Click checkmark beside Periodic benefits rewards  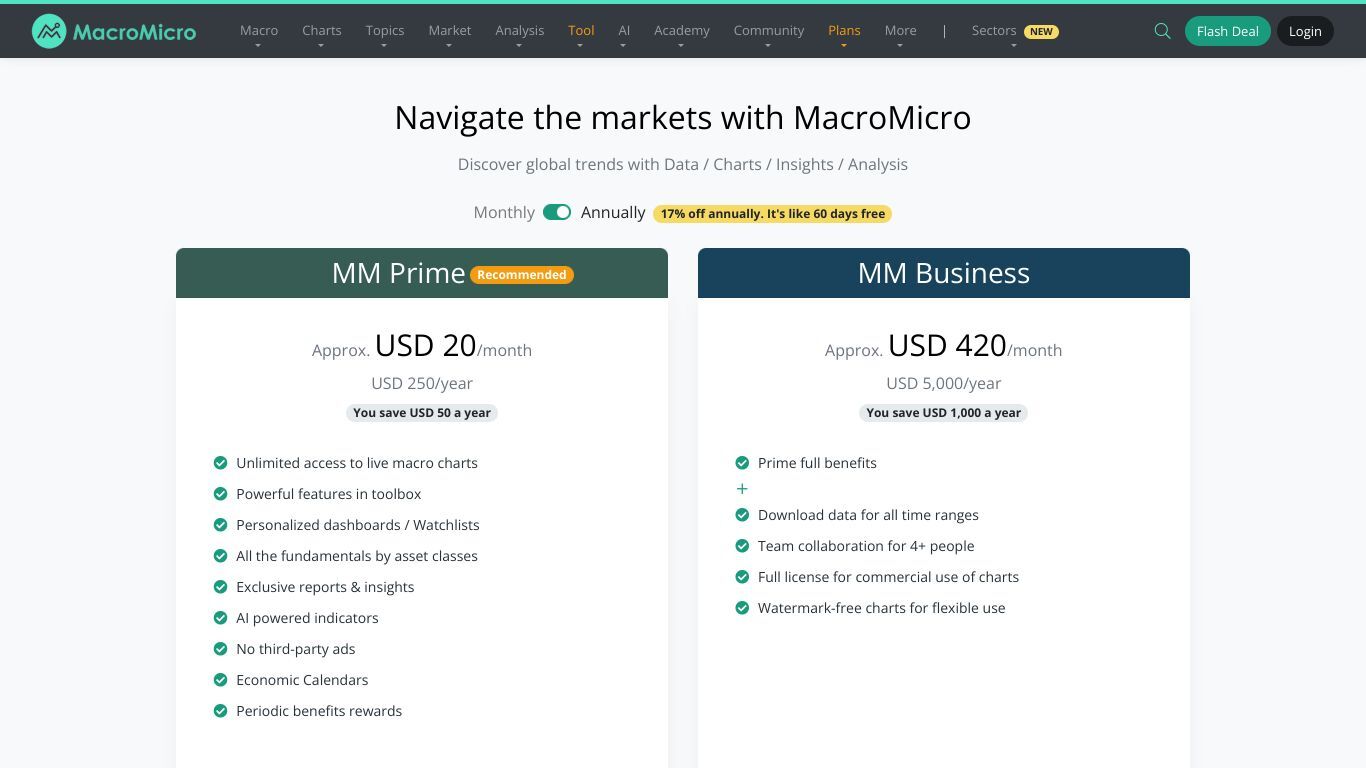tap(220, 711)
